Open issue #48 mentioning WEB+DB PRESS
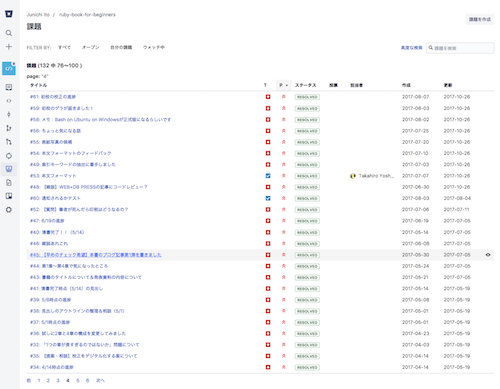The image size is (500, 389). click(89, 187)
